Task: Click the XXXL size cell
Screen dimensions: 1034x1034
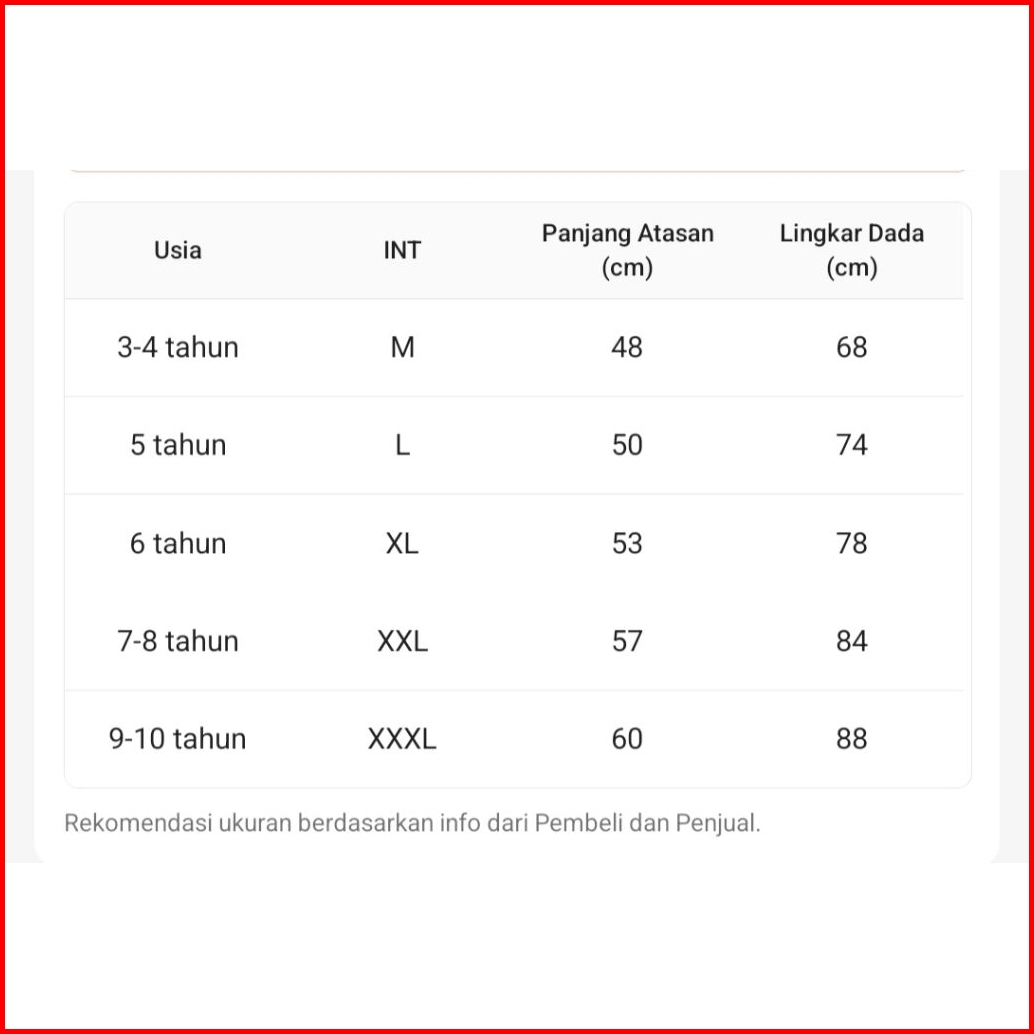Action: pyautogui.click(x=402, y=739)
